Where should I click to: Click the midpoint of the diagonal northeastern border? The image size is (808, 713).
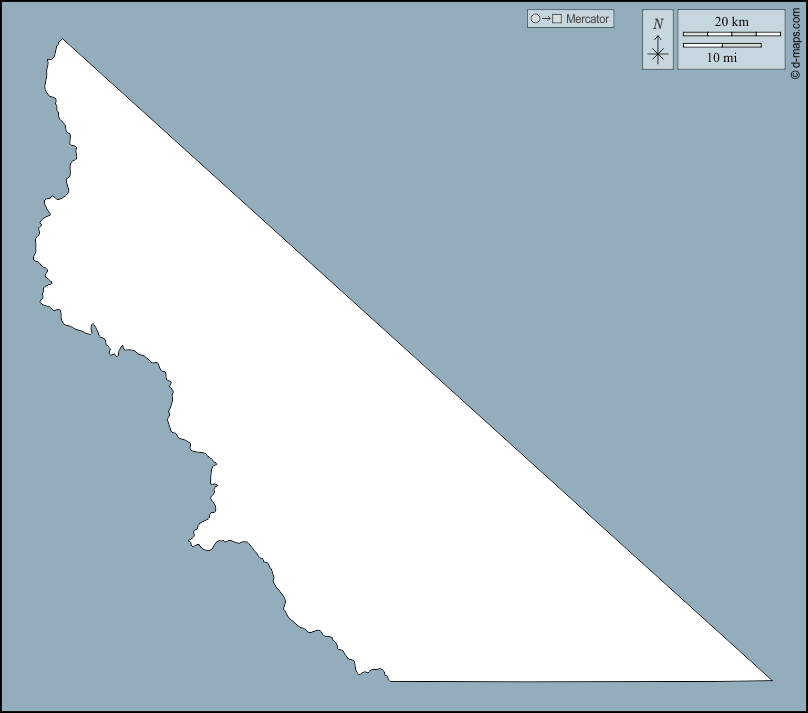click(x=417, y=360)
